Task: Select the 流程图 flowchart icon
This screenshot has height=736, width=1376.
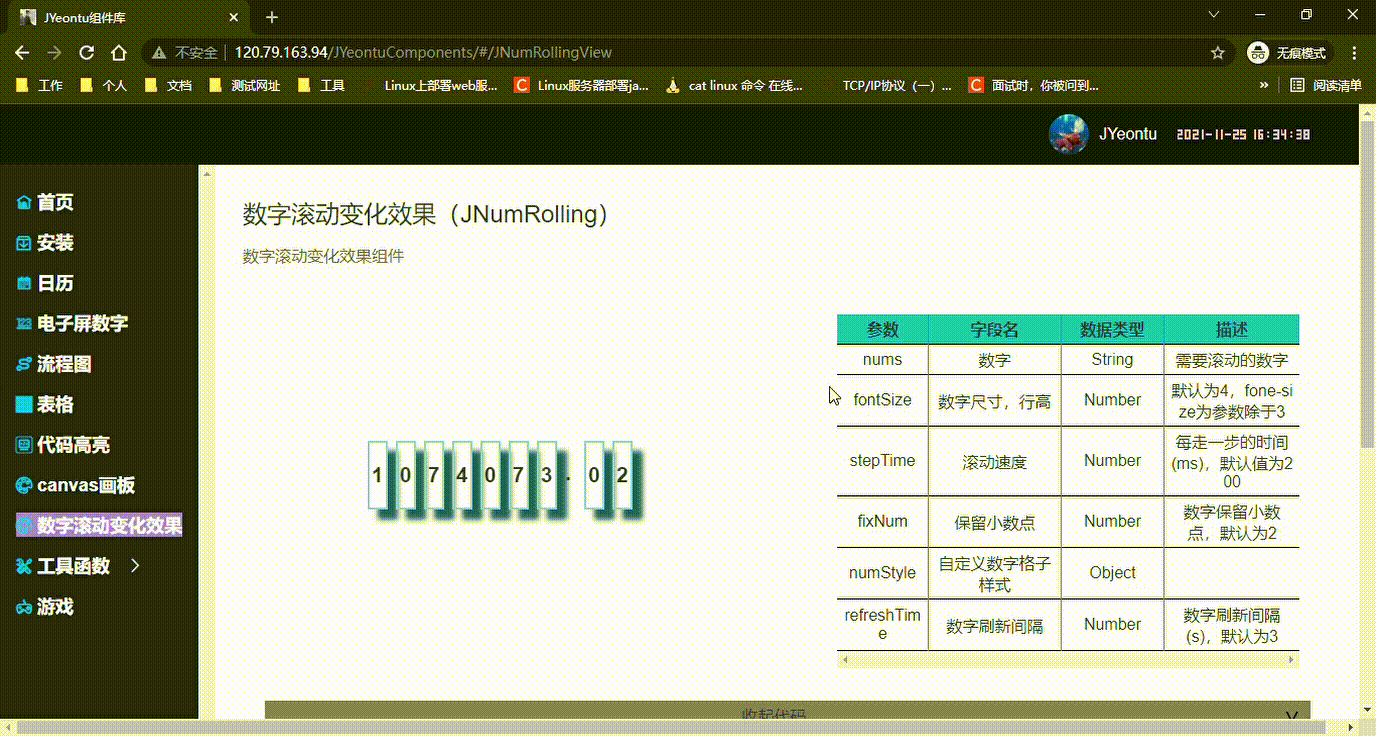Action: pos(23,364)
